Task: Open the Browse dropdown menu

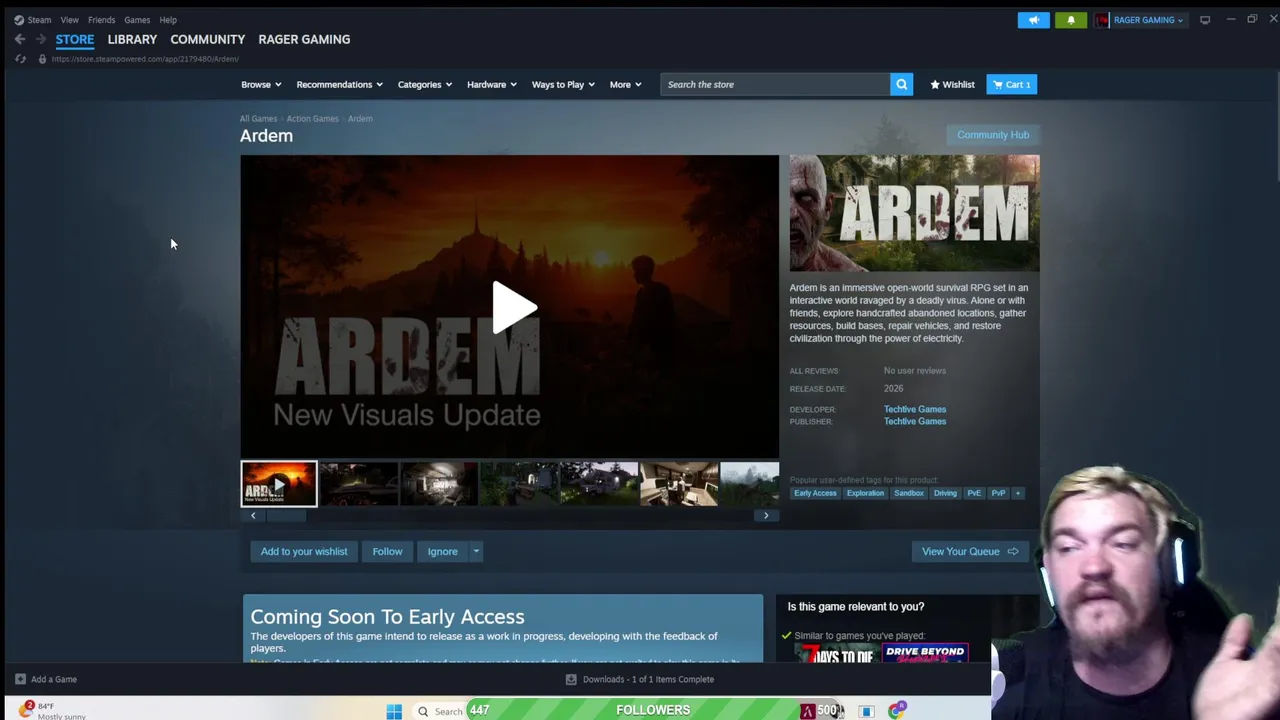Action: coord(261,84)
